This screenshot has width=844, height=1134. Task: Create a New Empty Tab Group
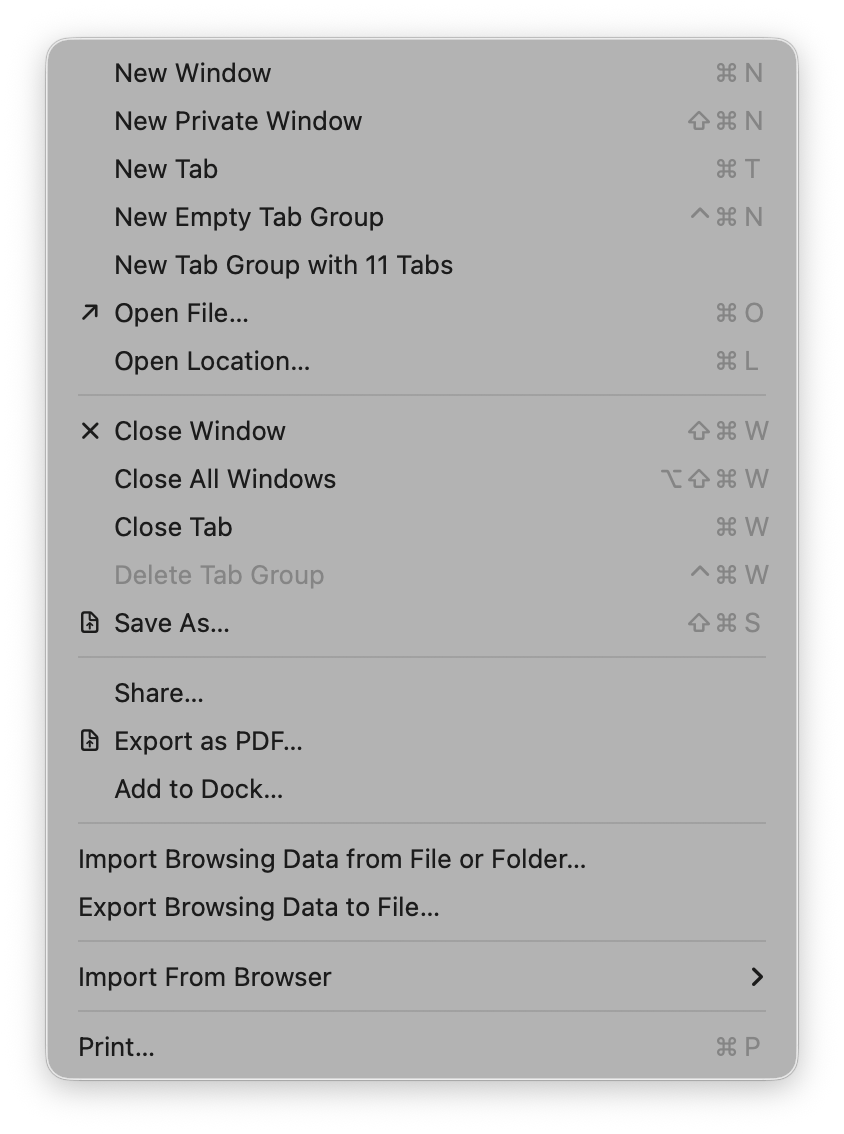click(x=249, y=216)
